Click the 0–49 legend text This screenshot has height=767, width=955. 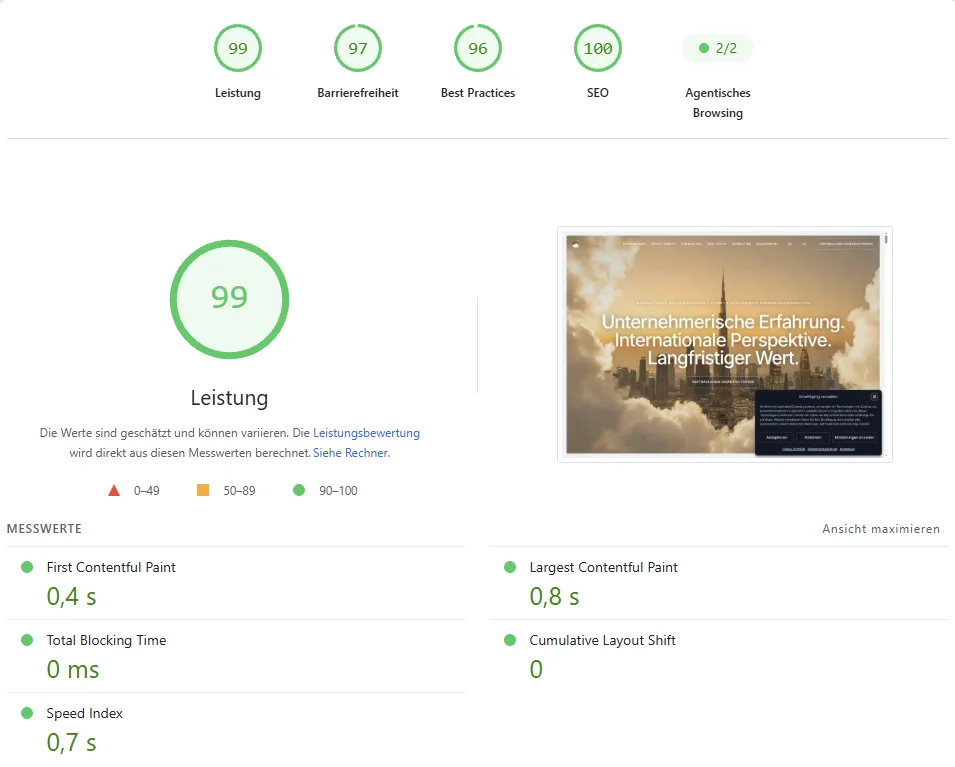146,490
